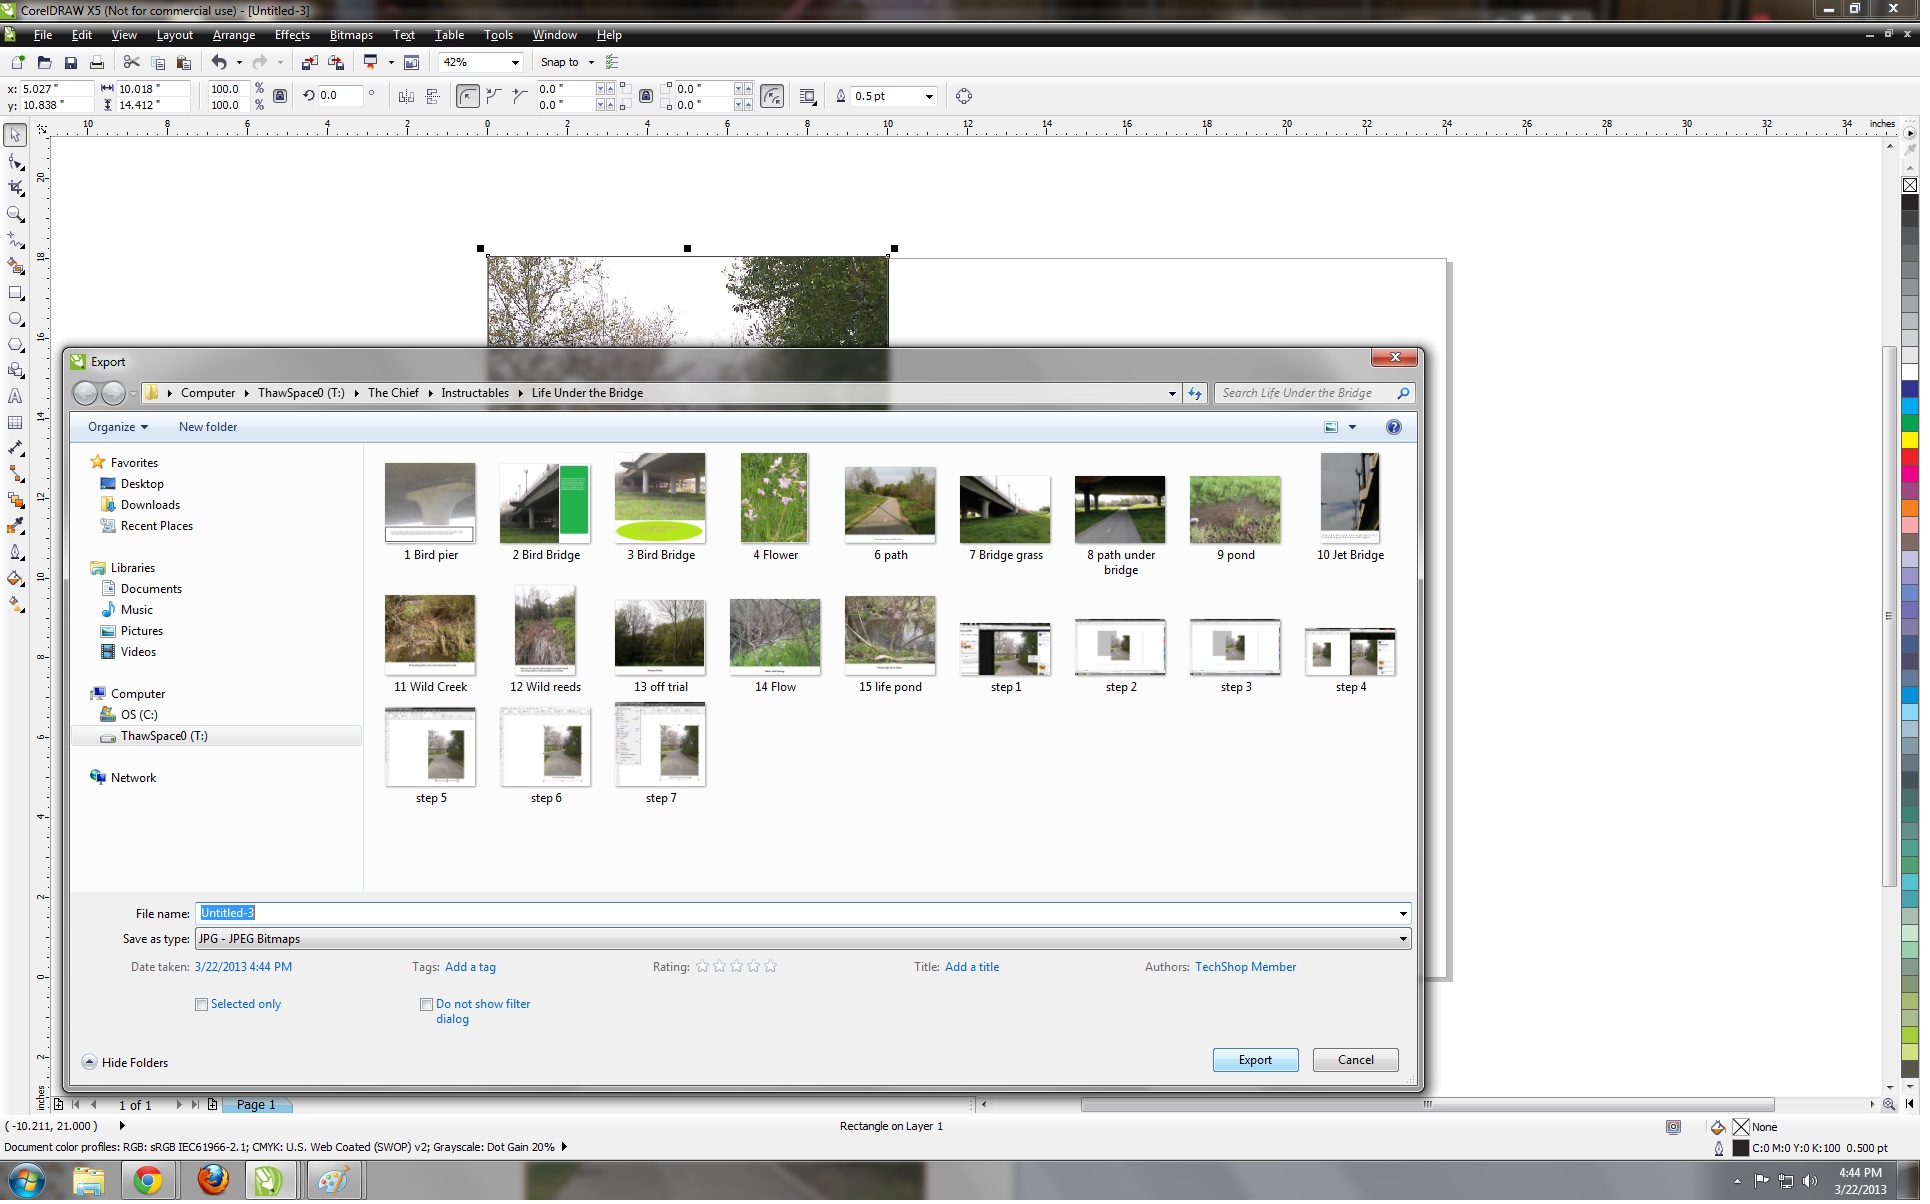Click the Cut scissors icon
This screenshot has height=1204, width=1930.
131,63
